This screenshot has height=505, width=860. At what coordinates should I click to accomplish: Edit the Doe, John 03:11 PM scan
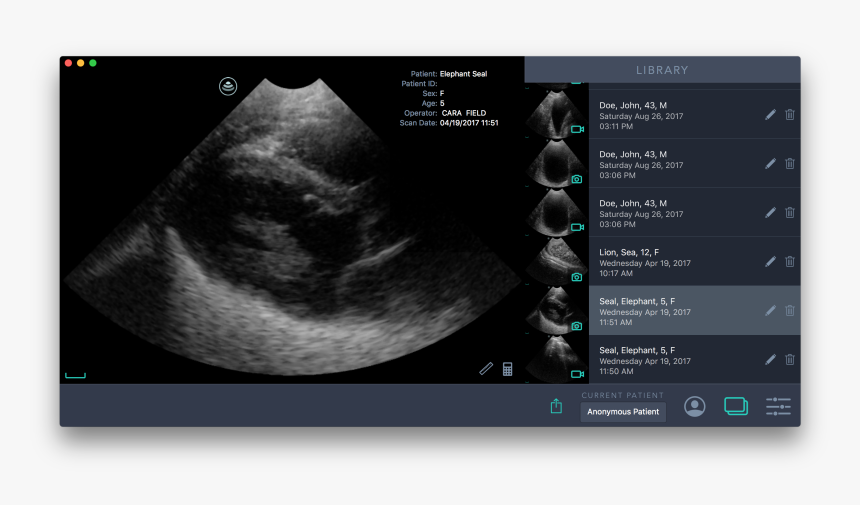[x=770, y=114]
